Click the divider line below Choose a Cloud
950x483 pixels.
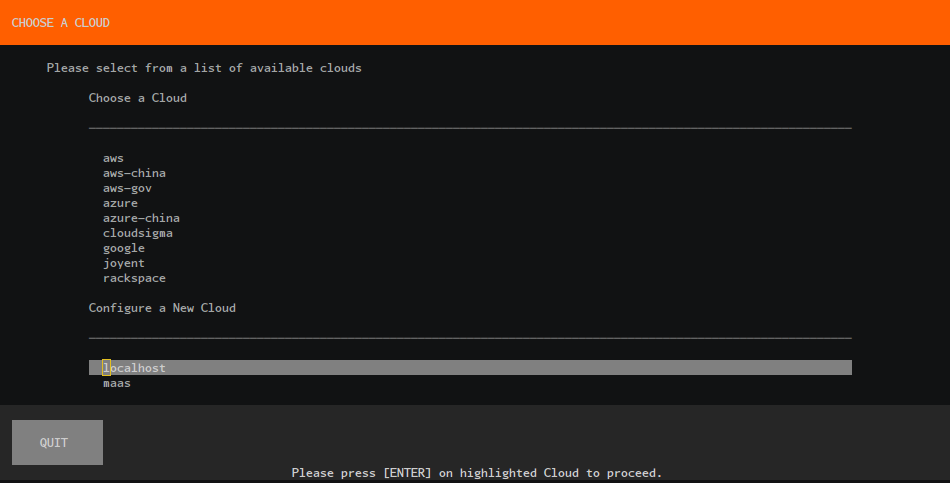(x=470, y=128)
